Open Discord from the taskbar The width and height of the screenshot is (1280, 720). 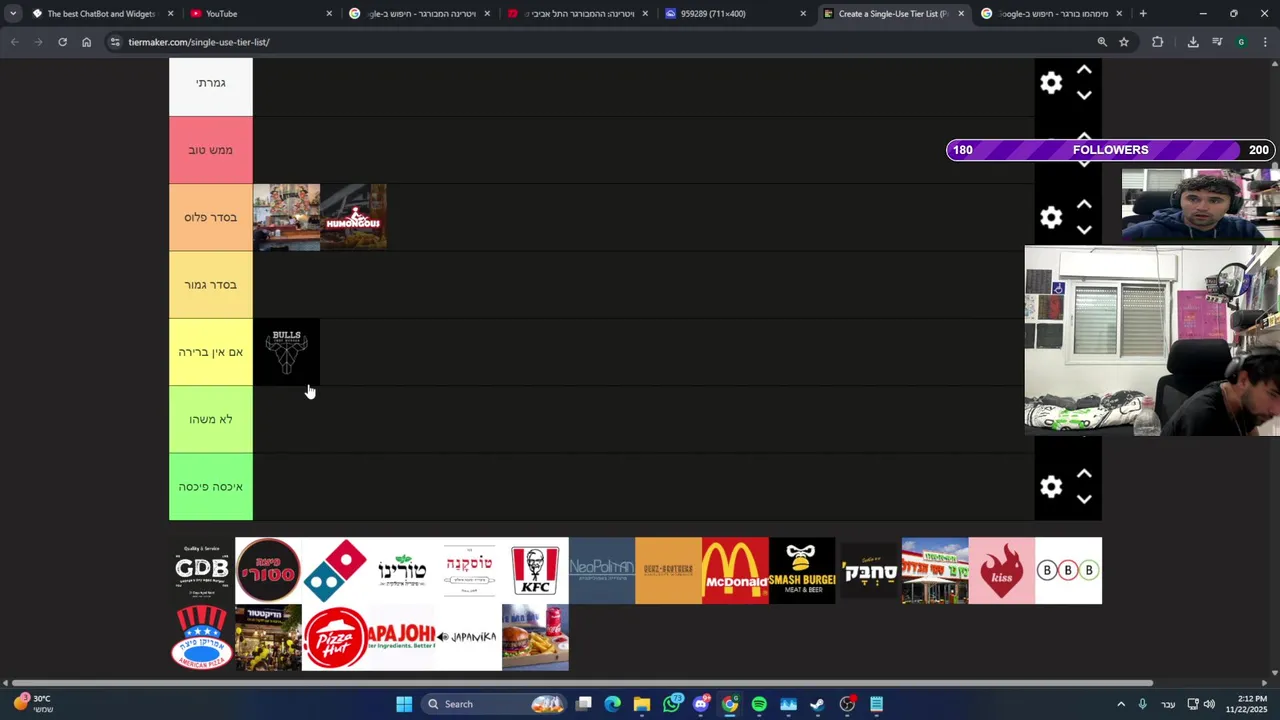(x=701, y=704)
